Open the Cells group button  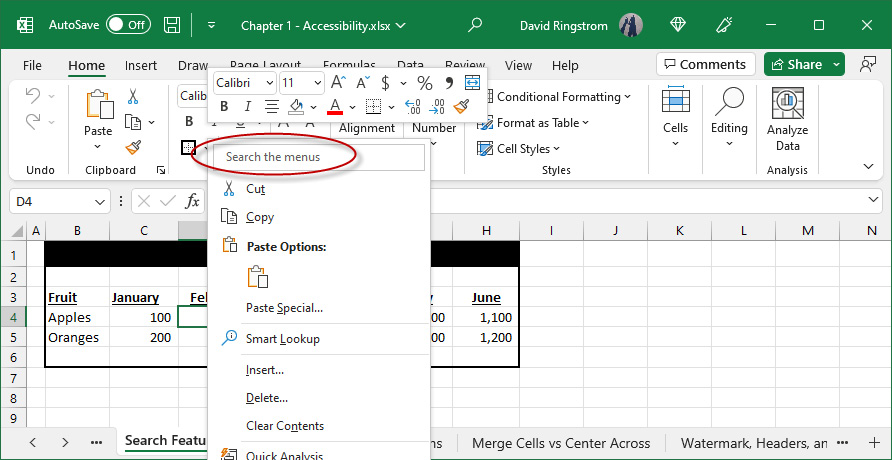pos(676,118)
